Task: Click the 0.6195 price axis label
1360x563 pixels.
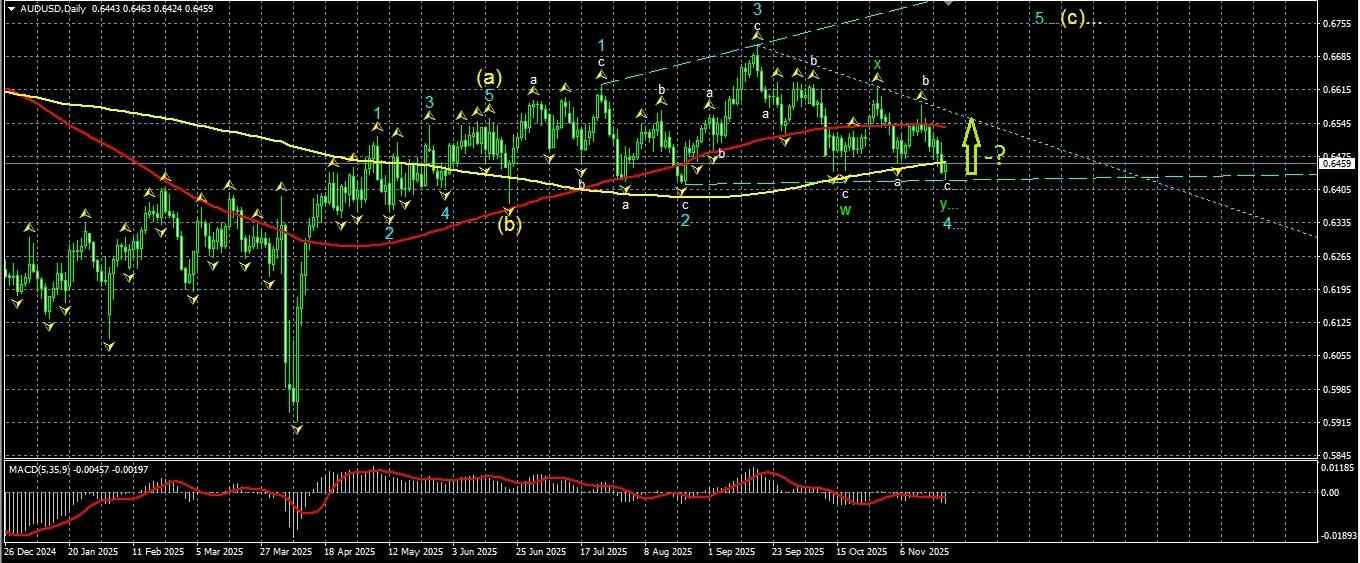Action: coord(1336,289)
